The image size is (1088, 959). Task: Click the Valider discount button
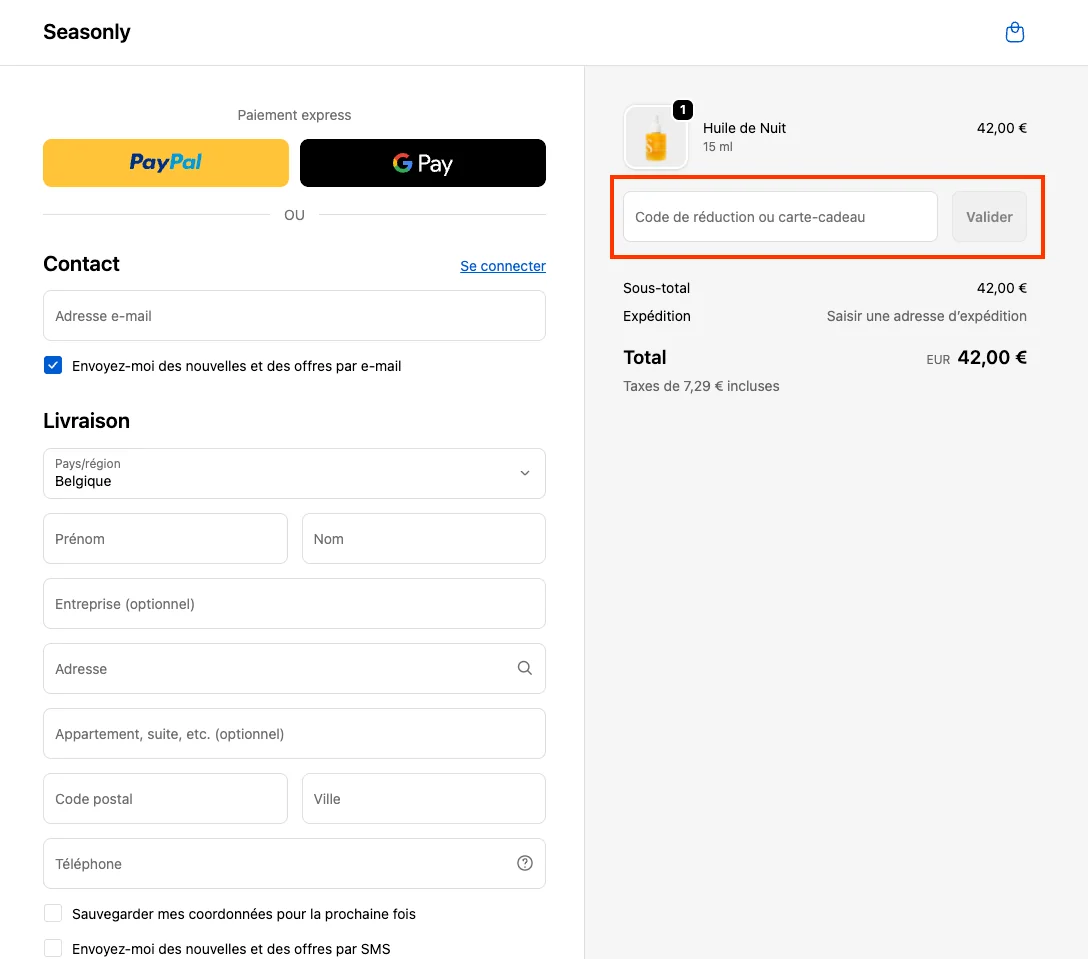pyautogui.click(x=989, y=217)
